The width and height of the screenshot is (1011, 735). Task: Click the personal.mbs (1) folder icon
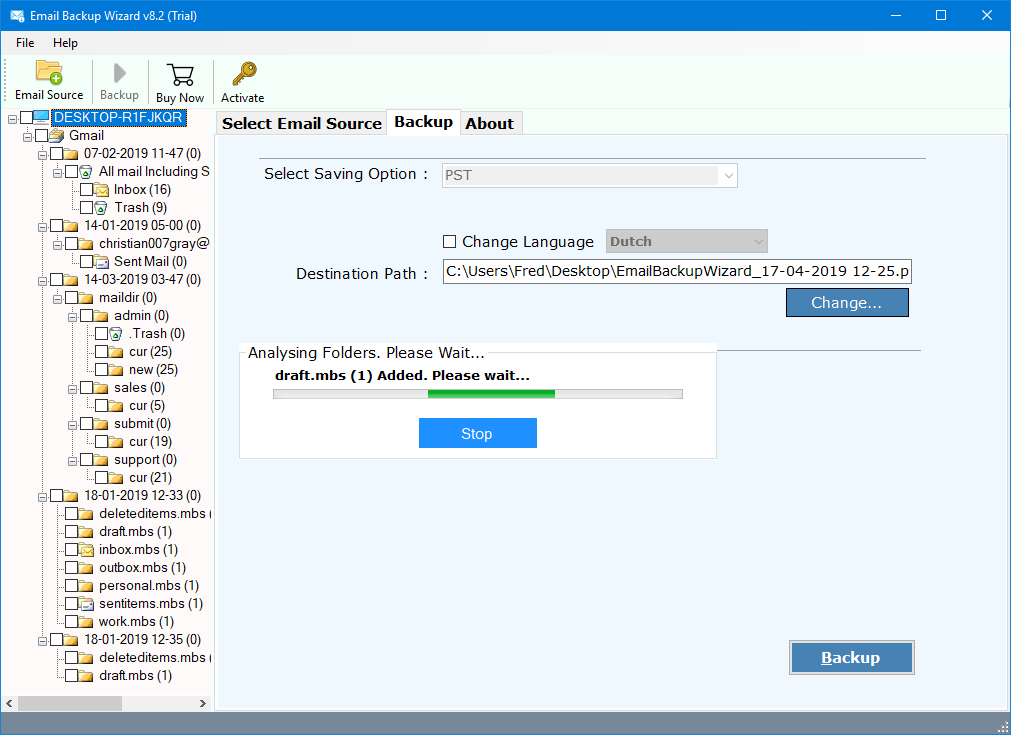(x=86, y=586)
